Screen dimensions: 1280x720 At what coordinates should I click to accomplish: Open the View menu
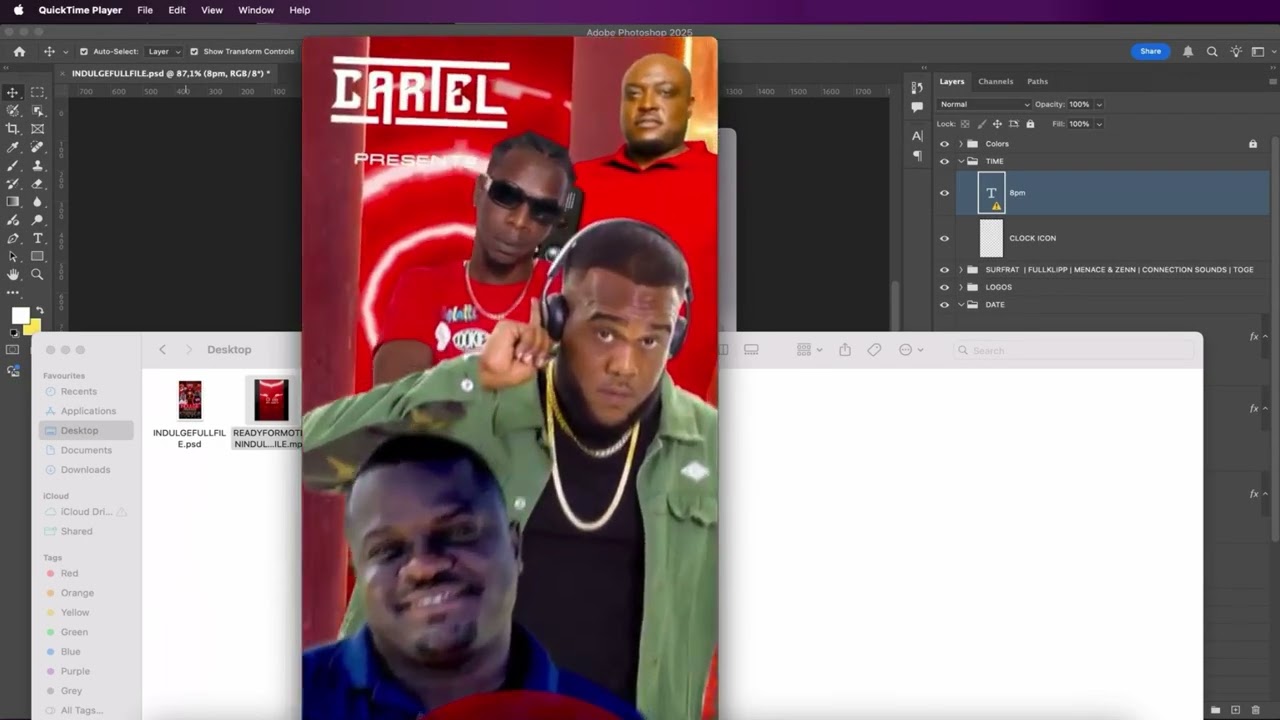(x=212, y=10)
